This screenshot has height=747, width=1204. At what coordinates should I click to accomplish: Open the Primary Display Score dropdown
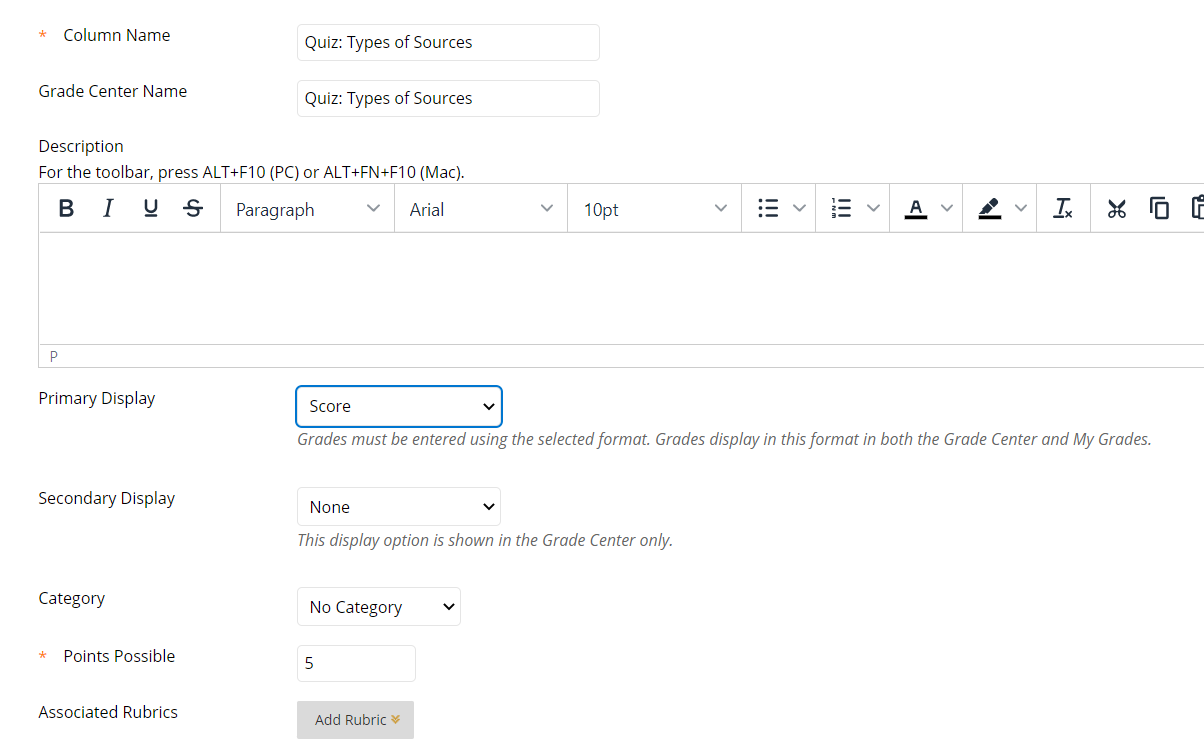(x=399, y=406)
